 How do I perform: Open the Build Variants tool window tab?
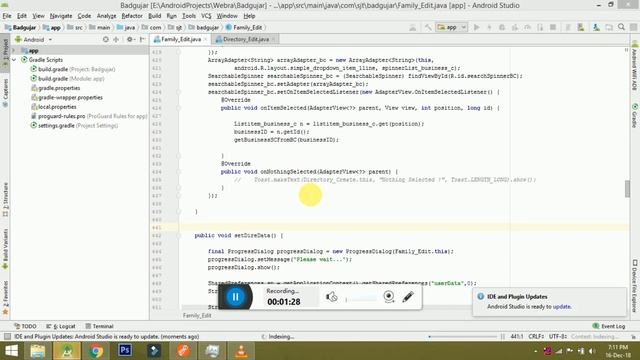tap(5, 249)
